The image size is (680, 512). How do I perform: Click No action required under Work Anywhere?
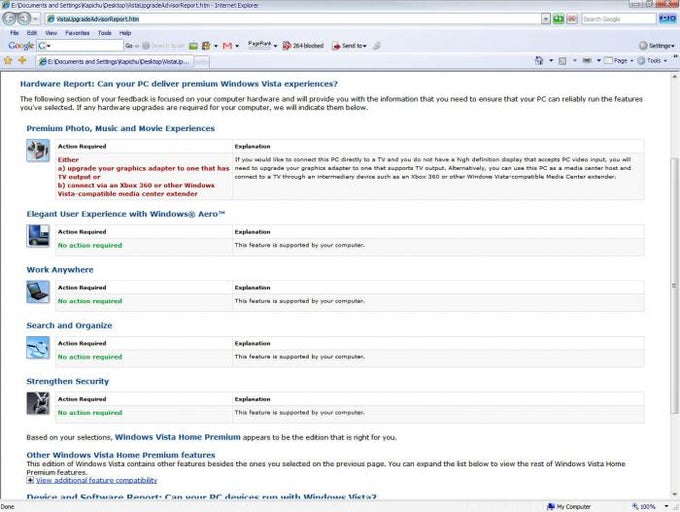pos(90,301)
